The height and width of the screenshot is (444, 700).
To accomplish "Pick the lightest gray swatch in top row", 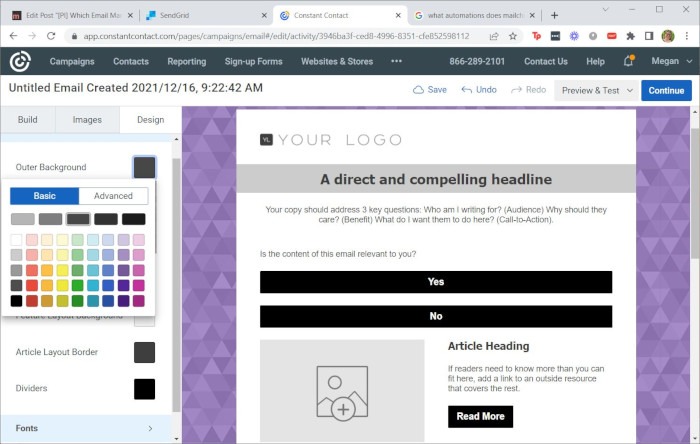I will [23, 219].
